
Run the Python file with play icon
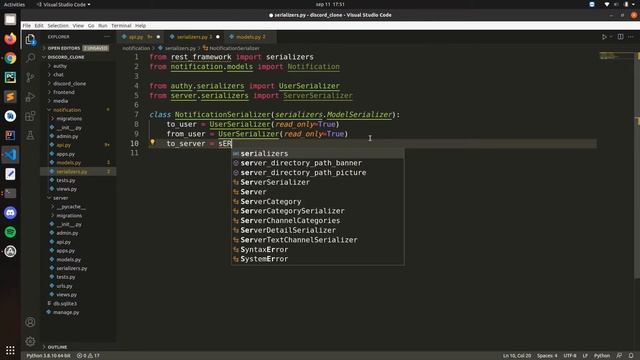click(604, 37)
